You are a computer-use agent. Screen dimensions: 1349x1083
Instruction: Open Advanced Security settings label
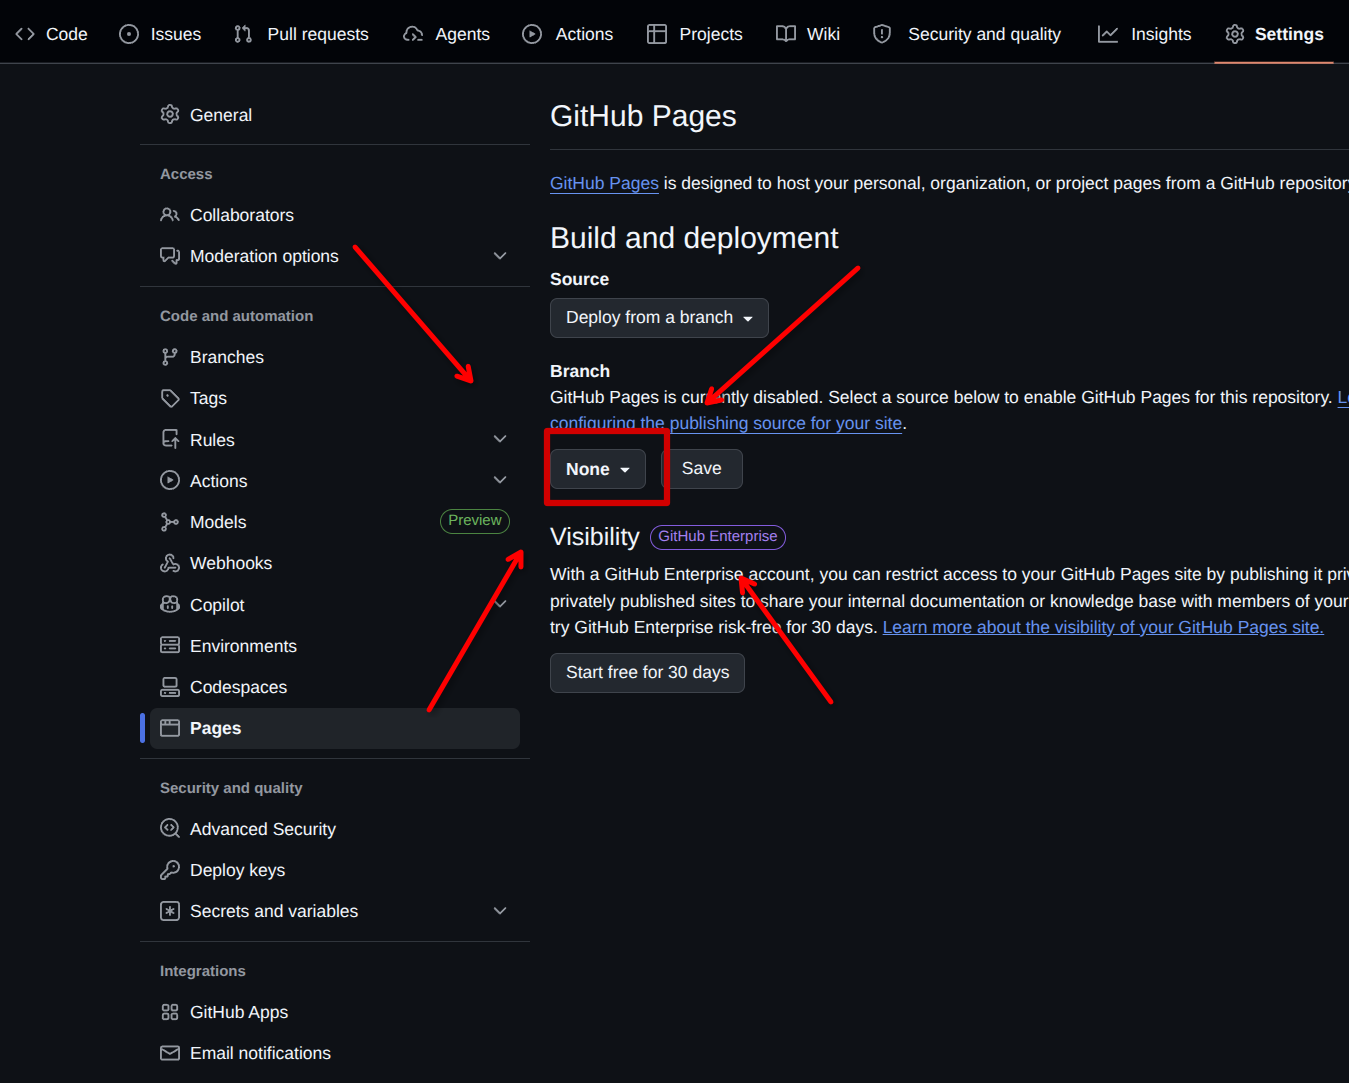pyautogui.click(x=263, y=829)
